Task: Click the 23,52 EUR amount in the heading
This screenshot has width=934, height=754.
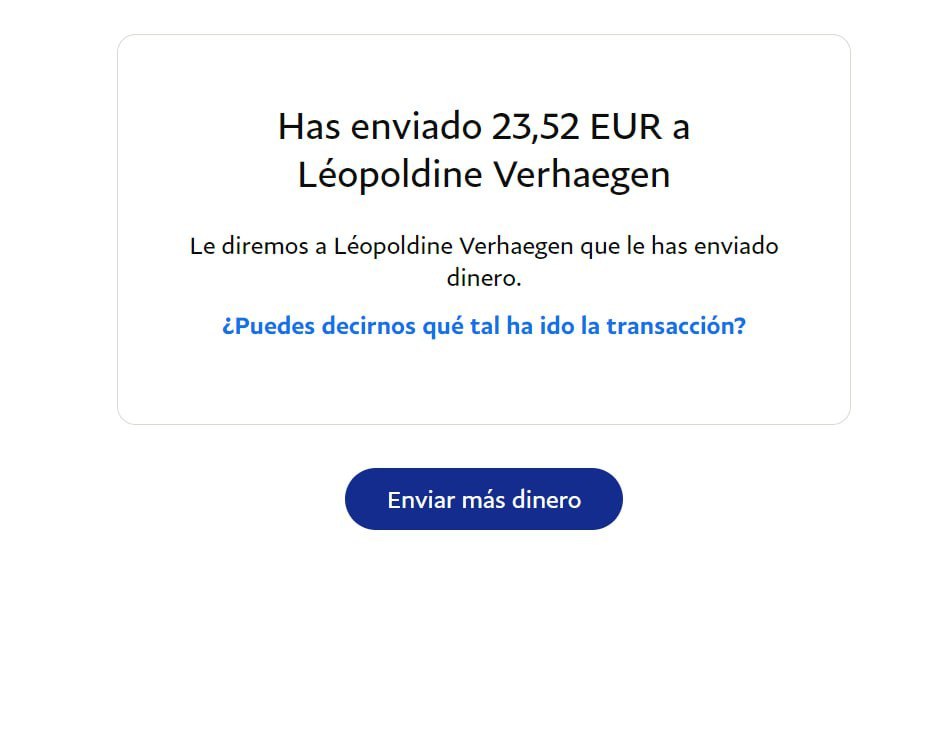Action: click(x=577, y=127)
